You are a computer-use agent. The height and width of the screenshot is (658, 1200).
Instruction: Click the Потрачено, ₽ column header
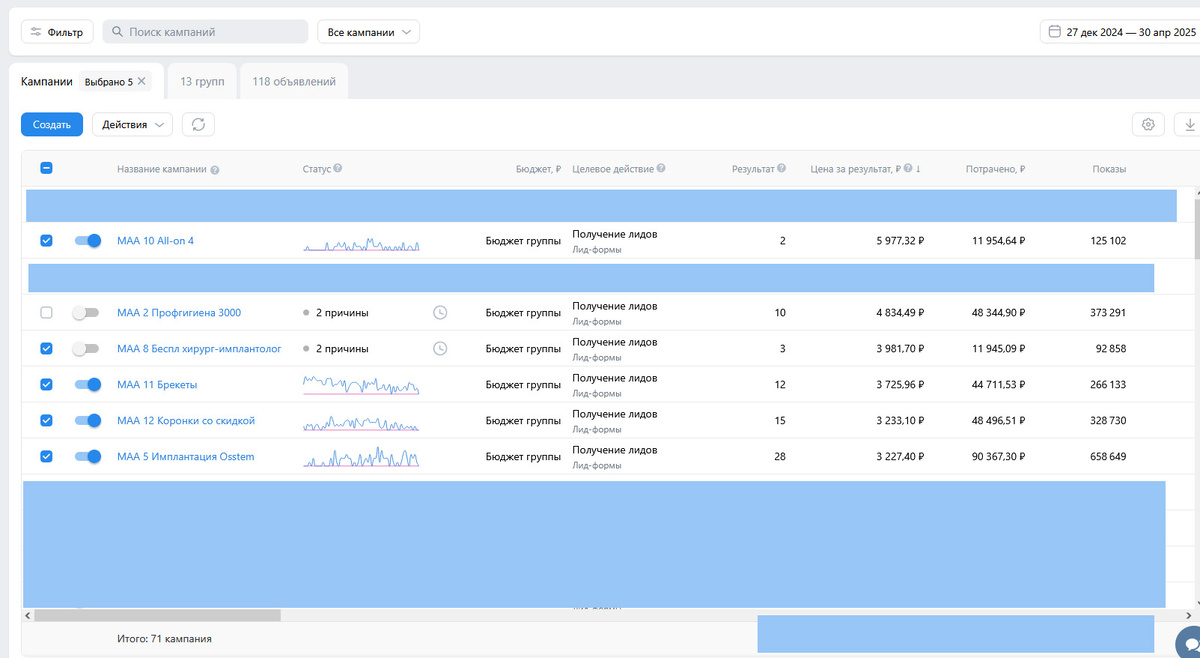click(x=995, y=169)
